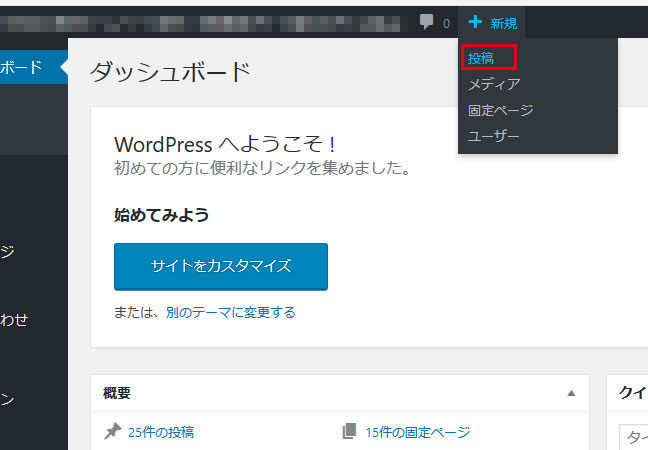
Task: Click the pushpin icon beside 25件の投稿
Action: pyautogui.click(x=112, y=431)
